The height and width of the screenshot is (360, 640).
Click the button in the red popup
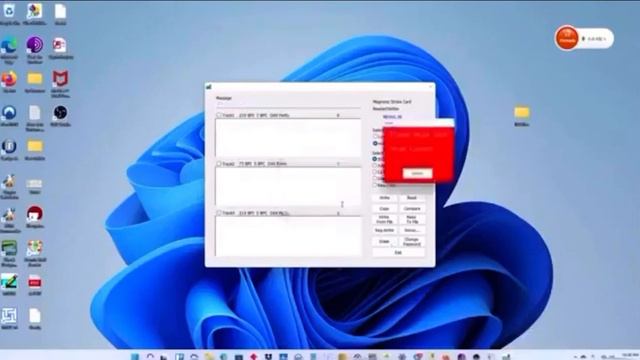[x=417, y=173]
